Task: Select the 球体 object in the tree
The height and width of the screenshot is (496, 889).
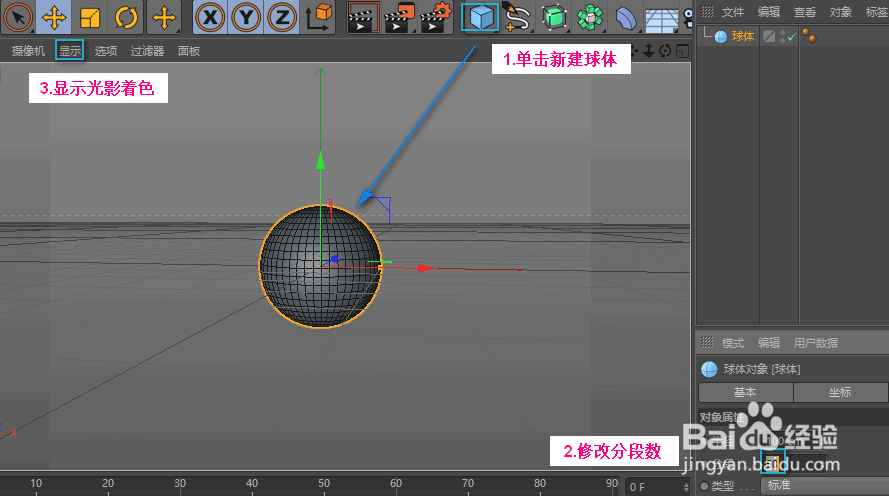Action: pyautogui.click(x=743, y=36)
